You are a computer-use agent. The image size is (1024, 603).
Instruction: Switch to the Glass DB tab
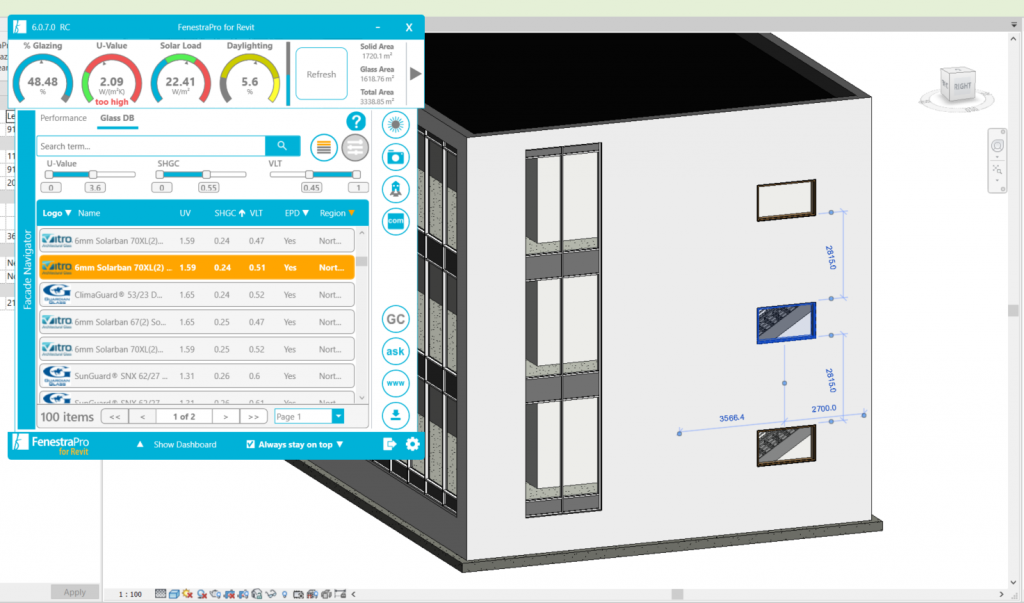pyautogui.click(x=117, y=118)
